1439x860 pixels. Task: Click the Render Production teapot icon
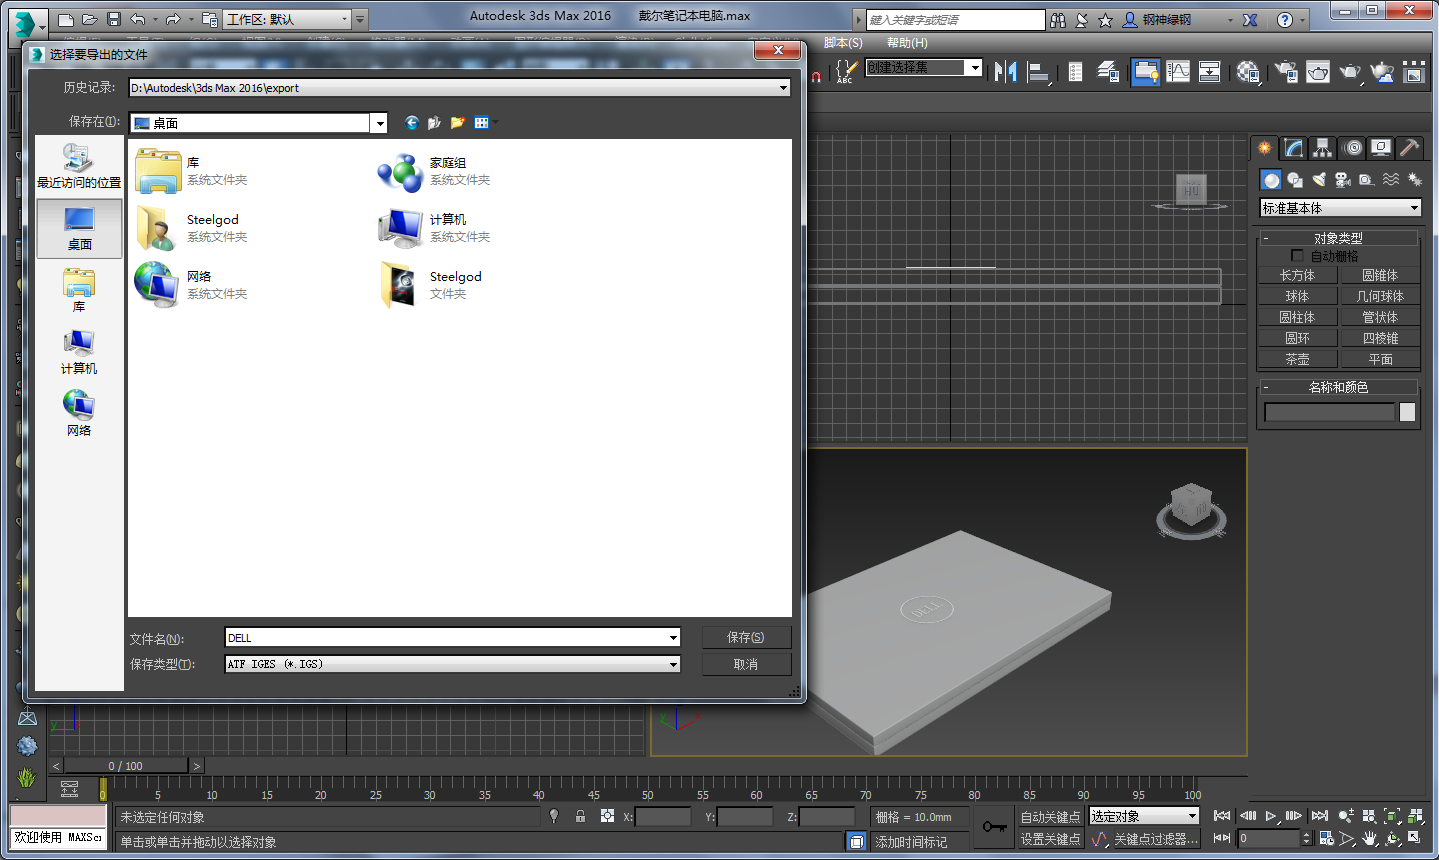click(1351, 71)
